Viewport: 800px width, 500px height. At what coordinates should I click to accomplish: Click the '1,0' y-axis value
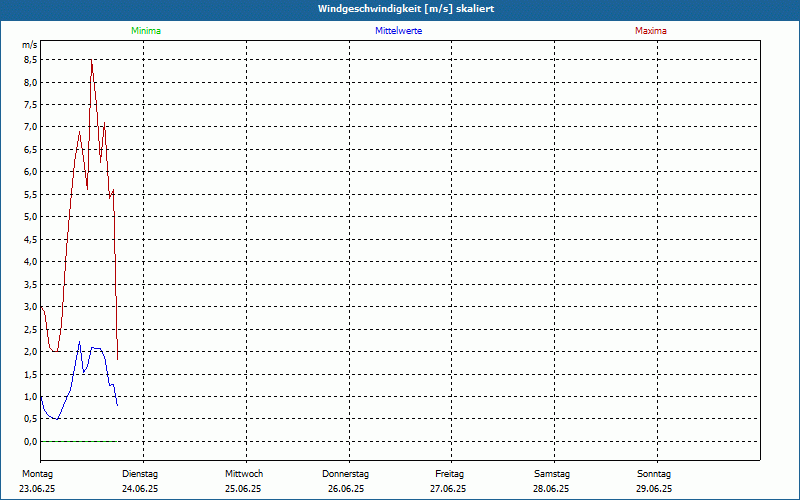point(31,396)
